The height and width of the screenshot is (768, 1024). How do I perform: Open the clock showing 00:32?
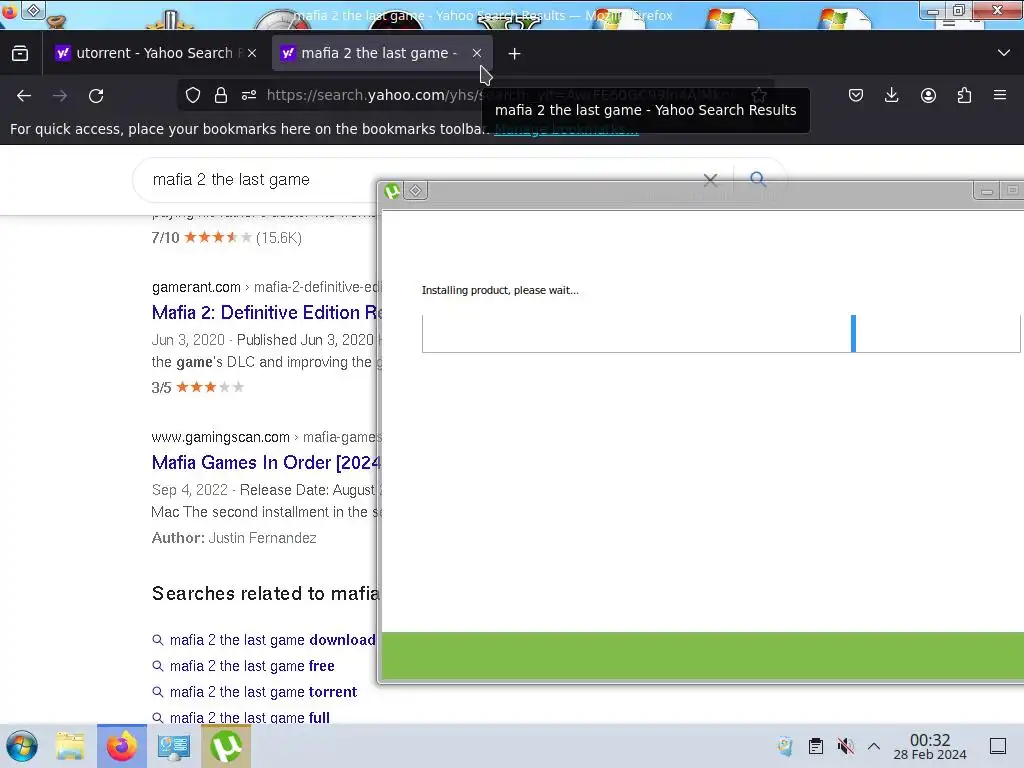[930, 747]
